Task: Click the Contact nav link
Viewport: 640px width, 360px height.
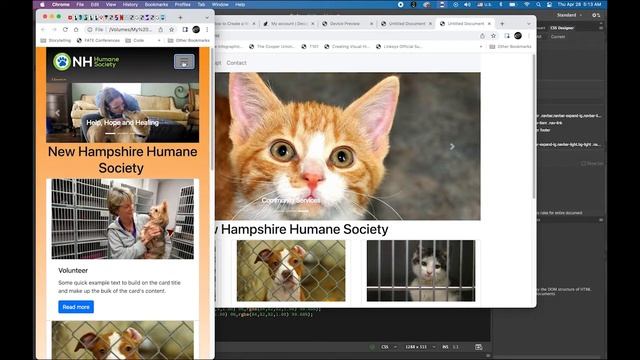Action: [236, 63]
